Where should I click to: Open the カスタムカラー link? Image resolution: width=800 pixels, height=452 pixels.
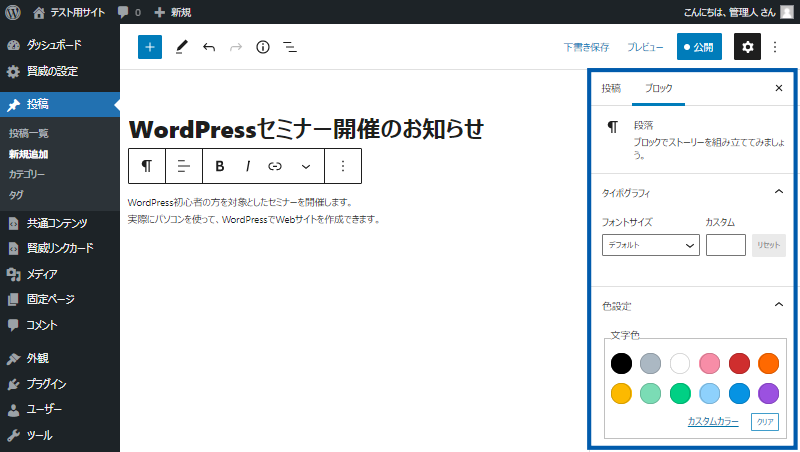pyautogui.click(x=713, y=421)
